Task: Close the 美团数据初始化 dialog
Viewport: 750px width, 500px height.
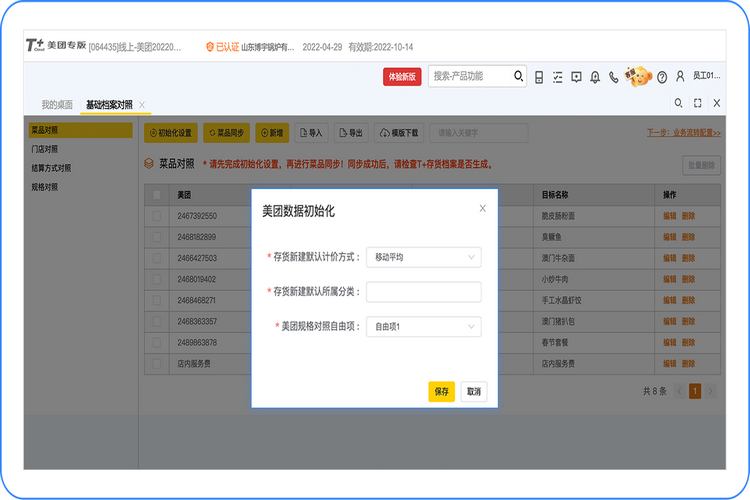Action: pos(483,208)
